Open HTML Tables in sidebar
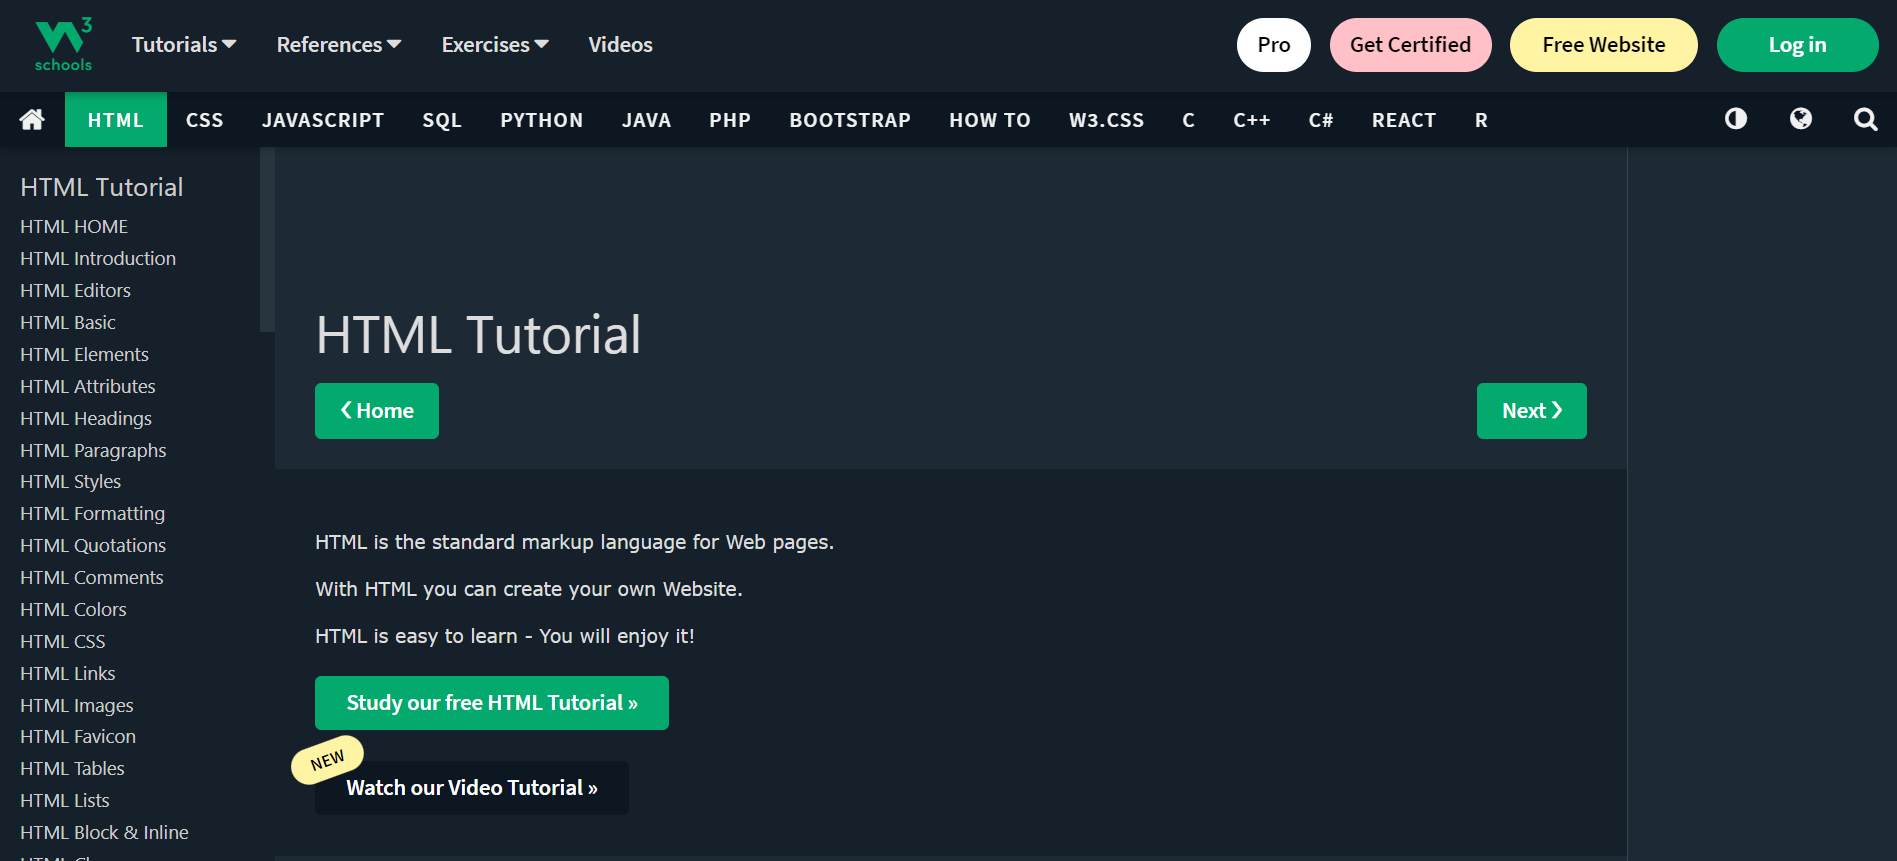The height and width of the screenshot is (861, 1897). coord(72,769)
